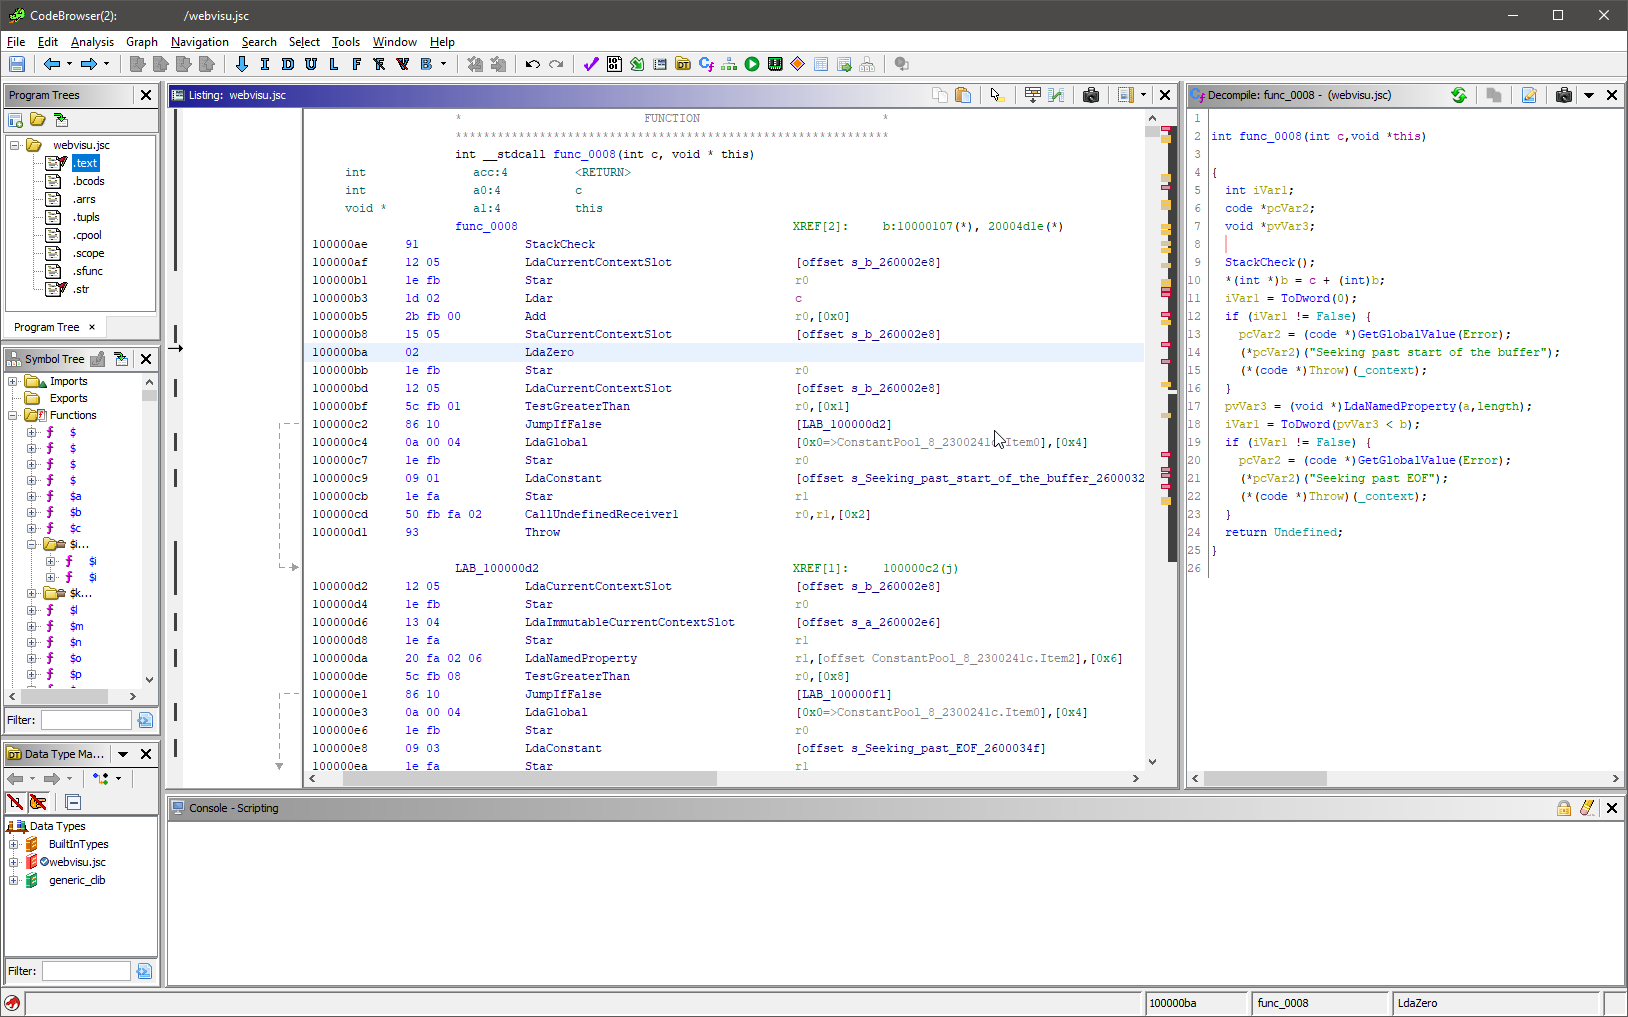The image size is (1628, 1017).
Task: Click the Decompile refresh green arrows icon
Action: tap(1459, 95)
